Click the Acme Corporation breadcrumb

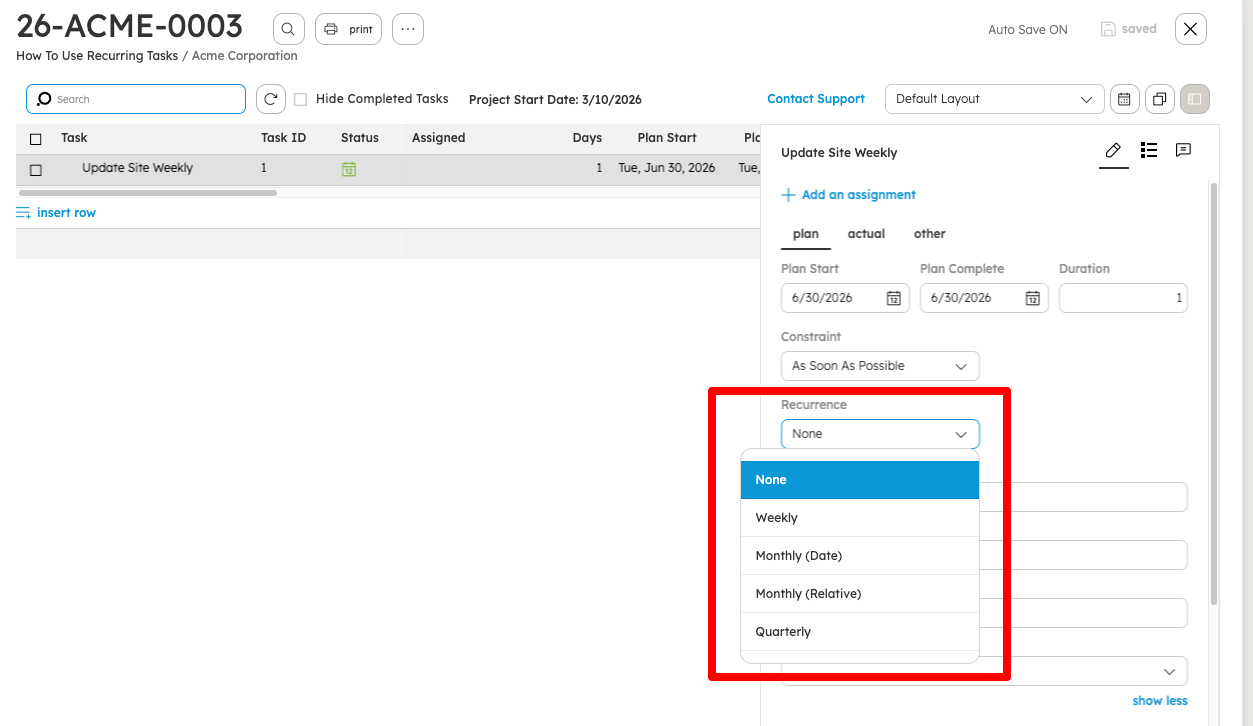[x=245, y=56]
